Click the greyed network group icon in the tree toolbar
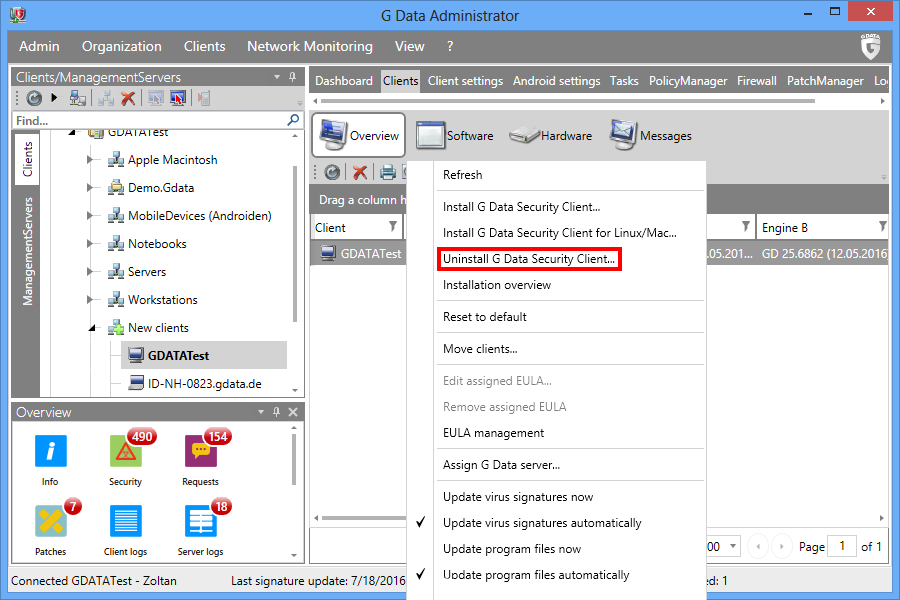900x600 pixels. (105, 98)
